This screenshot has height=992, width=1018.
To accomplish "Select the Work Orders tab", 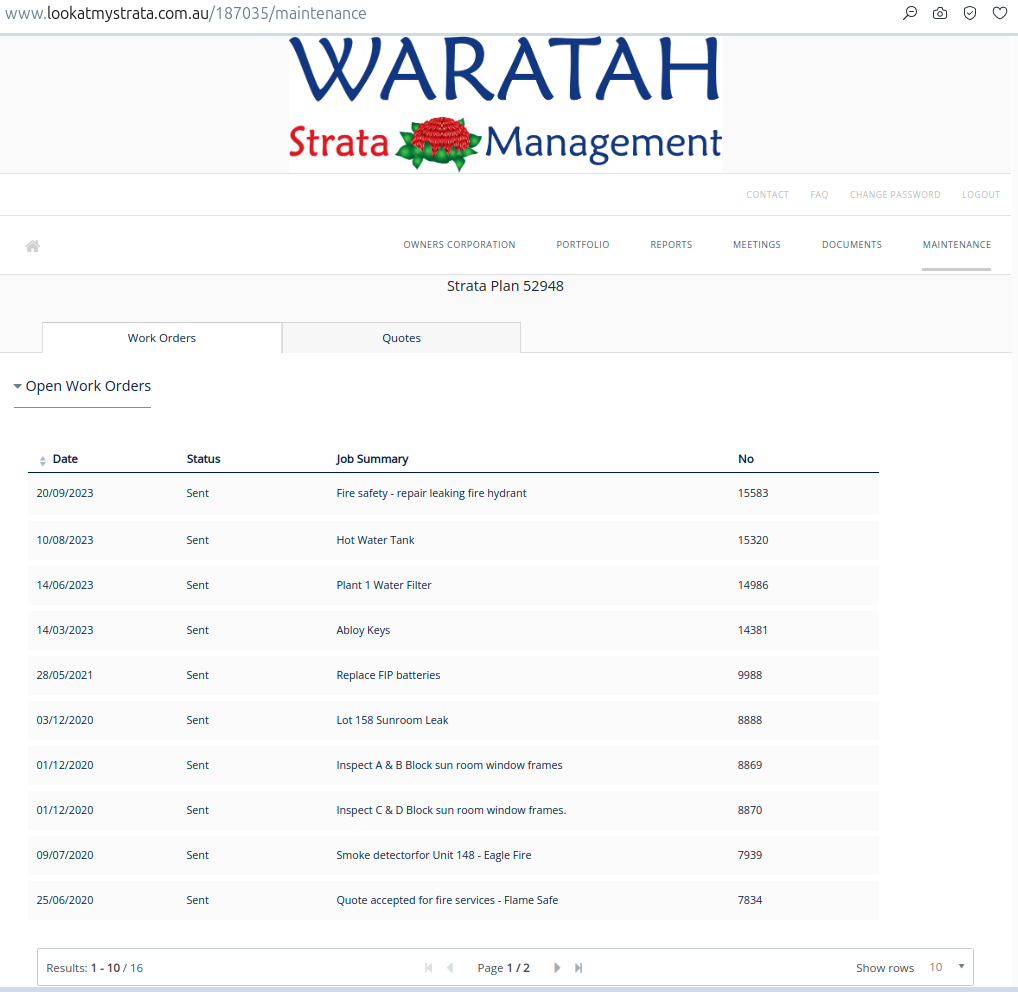I will pyautogui.click(x=162, y=338).
